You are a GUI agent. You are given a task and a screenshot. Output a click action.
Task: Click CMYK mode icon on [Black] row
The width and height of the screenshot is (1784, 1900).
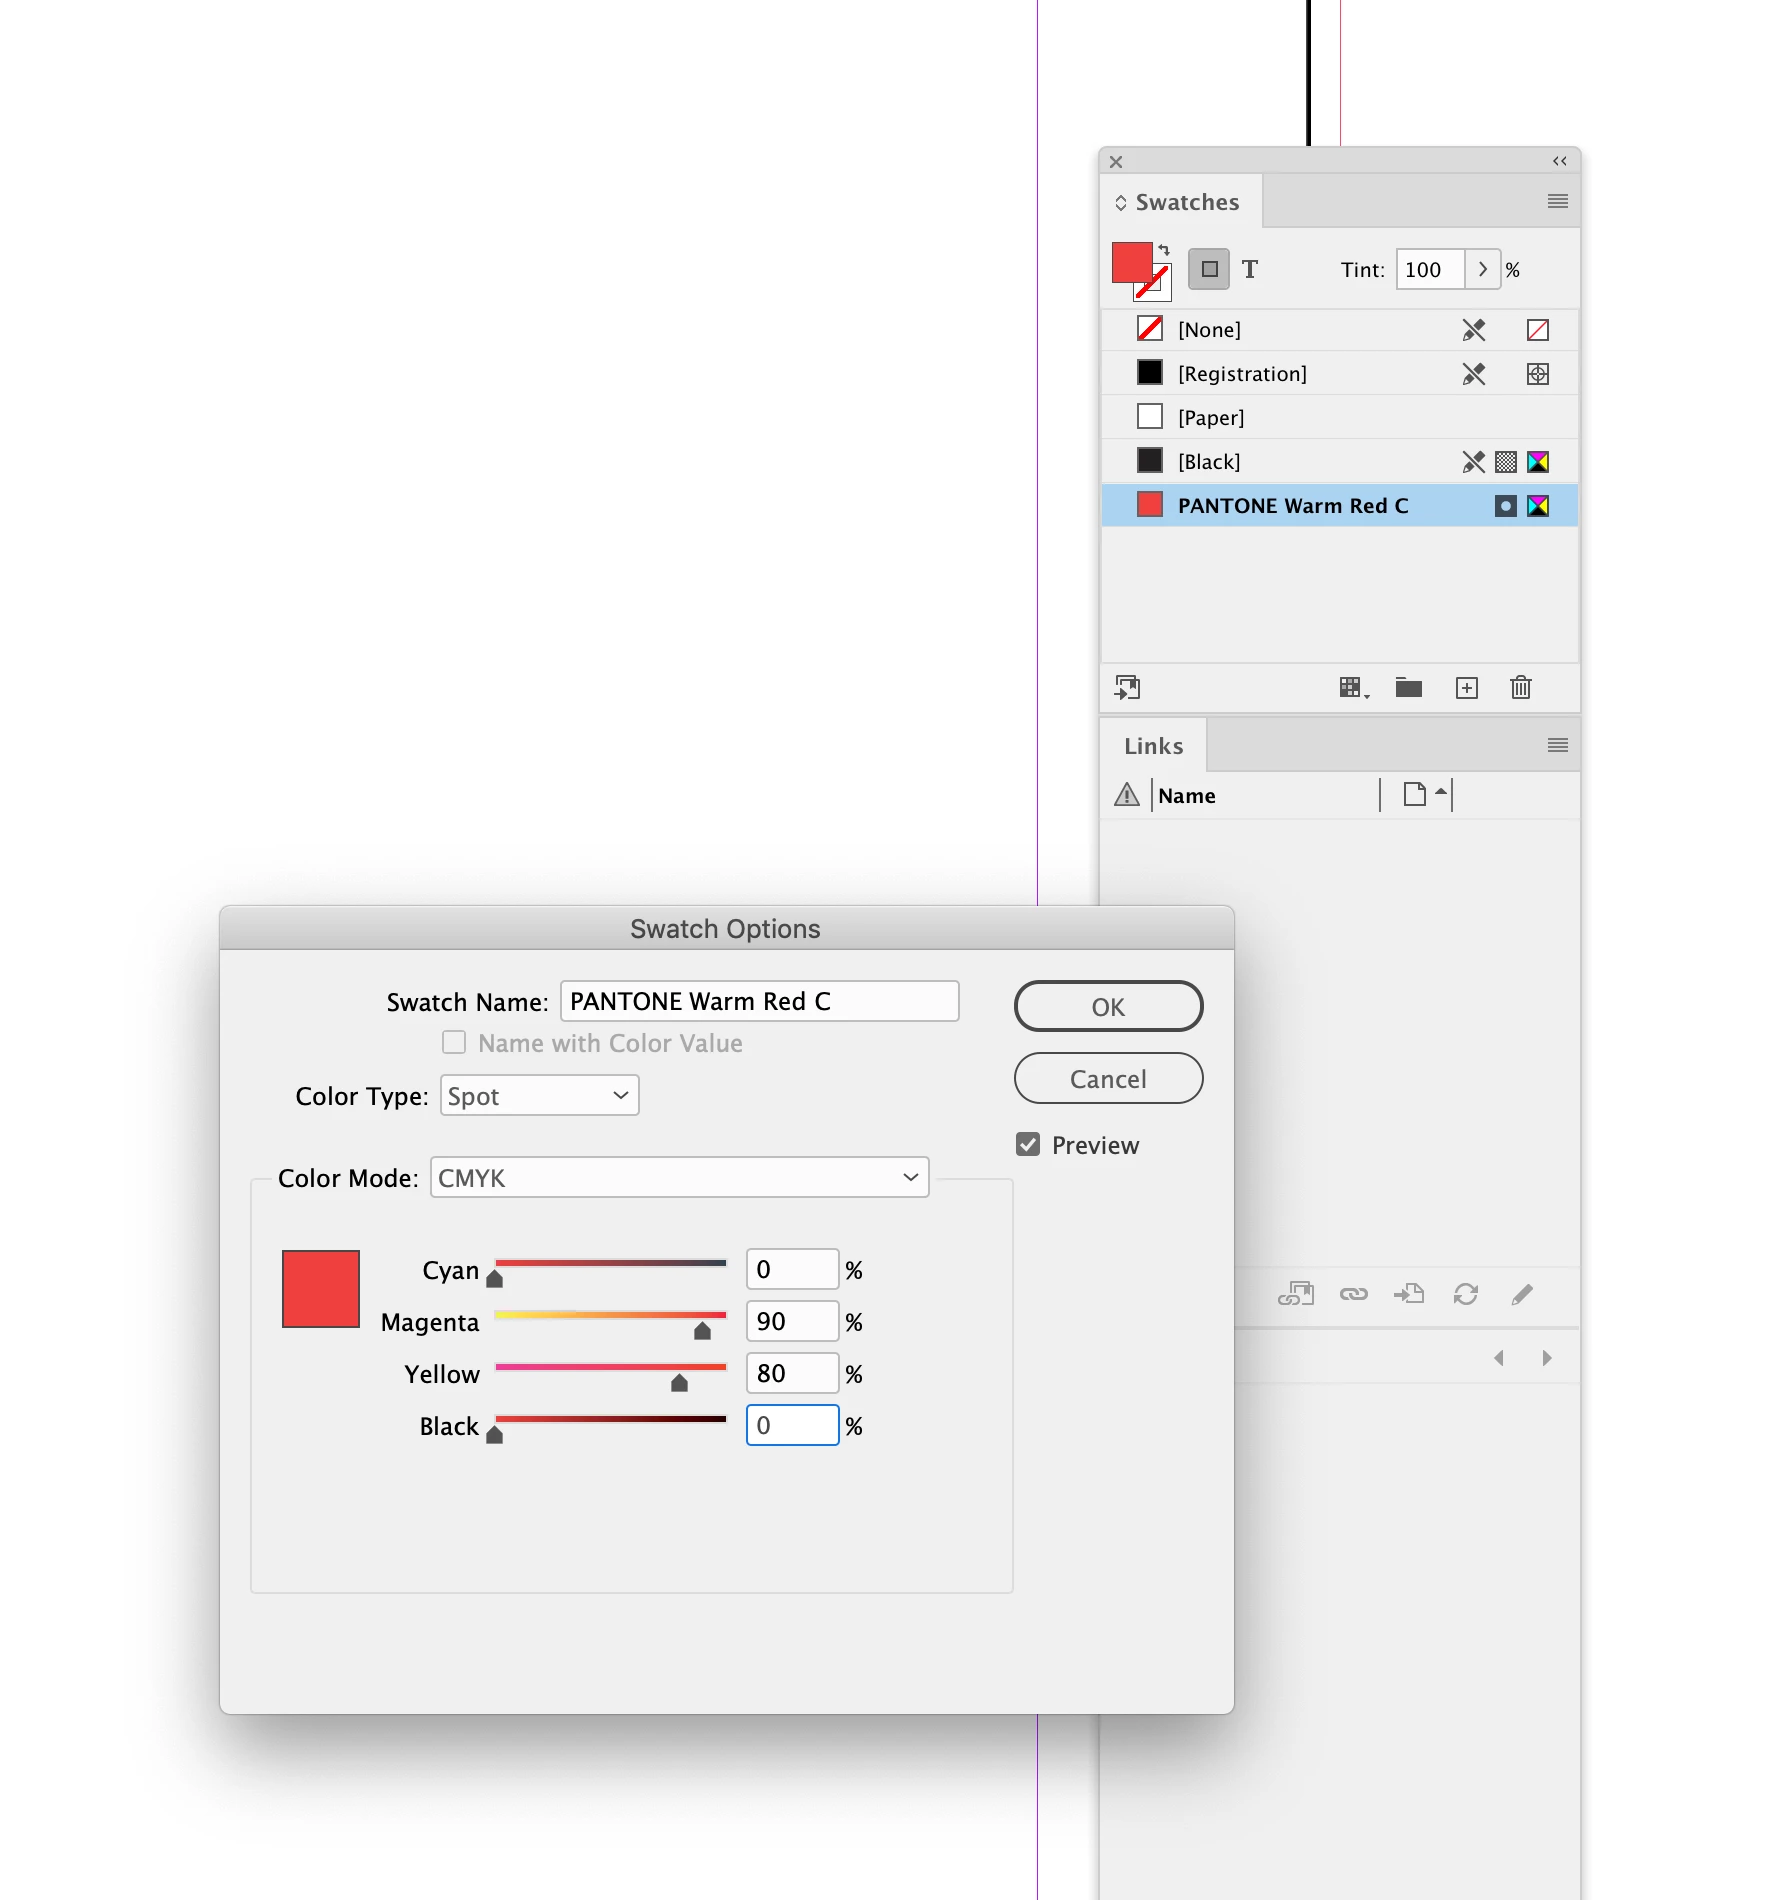(1538, 461)
